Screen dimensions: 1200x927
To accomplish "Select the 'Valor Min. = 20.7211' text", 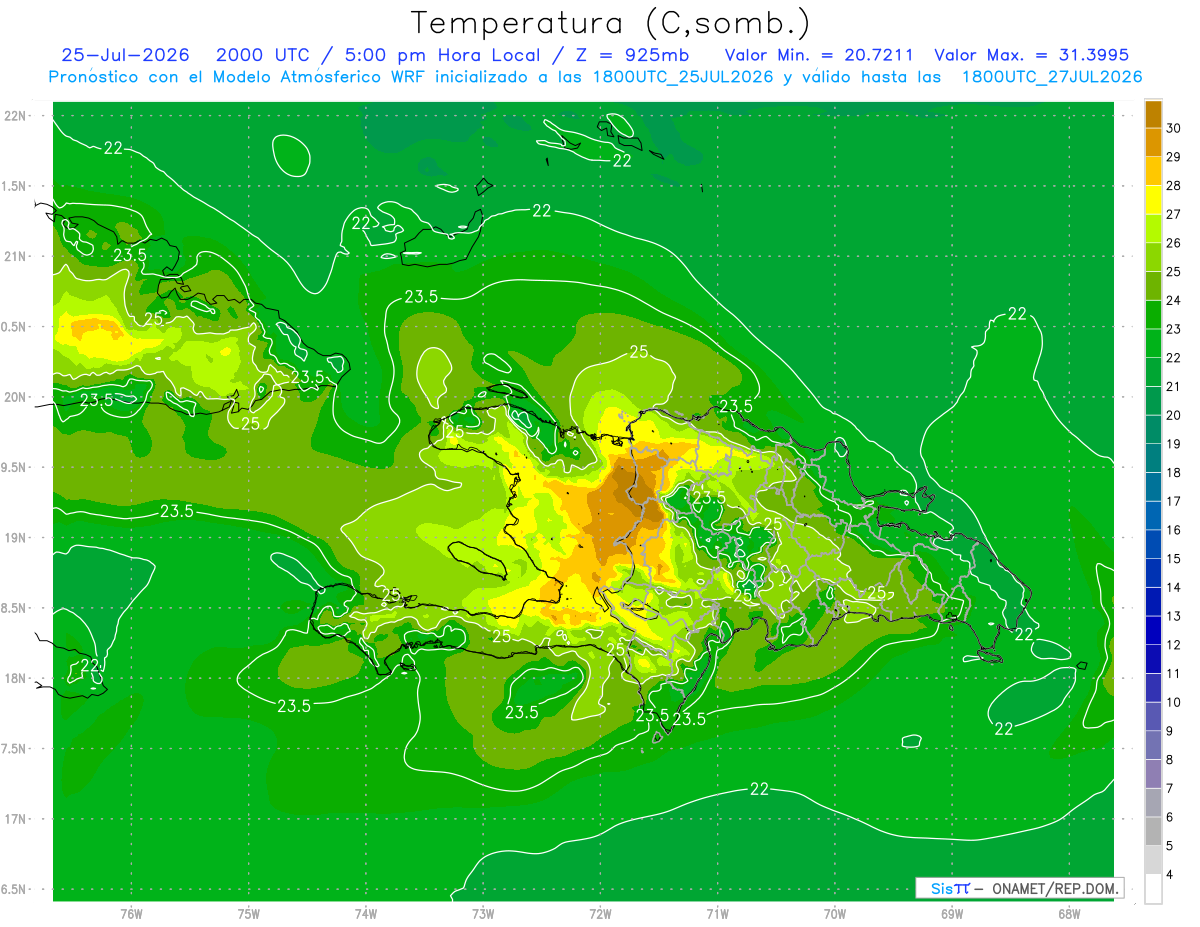I will tap(819, 55).
